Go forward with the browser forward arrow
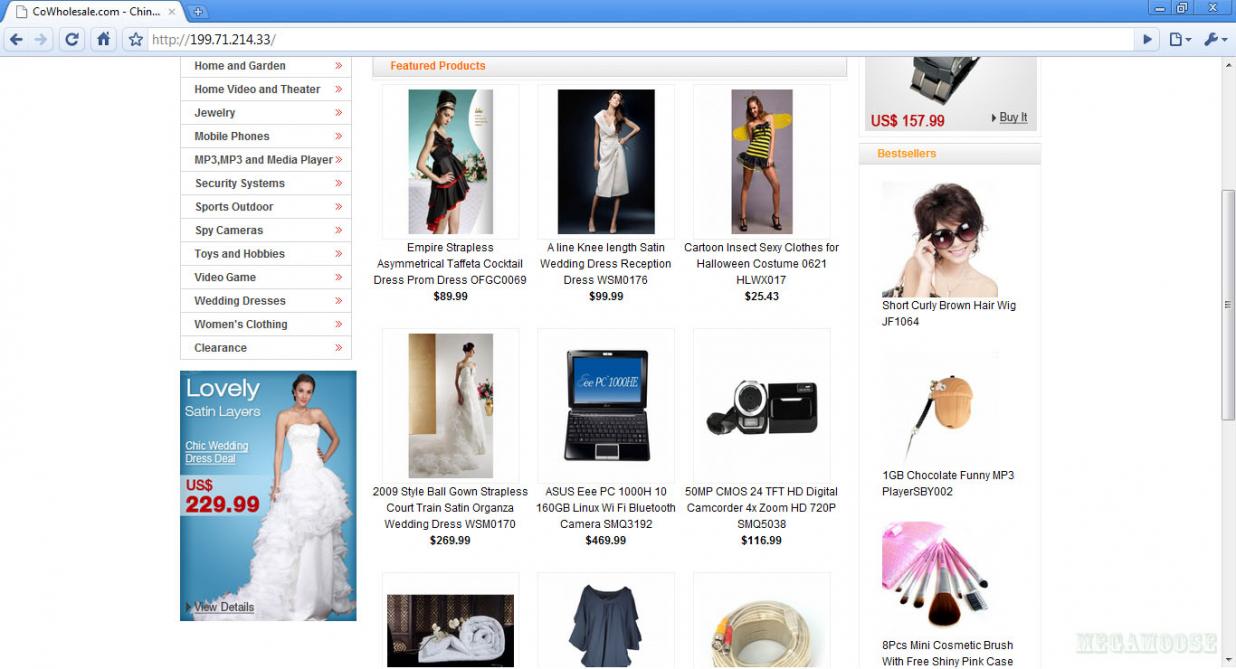The height and width of the screenshot is (669, 1236). point(41,40)
